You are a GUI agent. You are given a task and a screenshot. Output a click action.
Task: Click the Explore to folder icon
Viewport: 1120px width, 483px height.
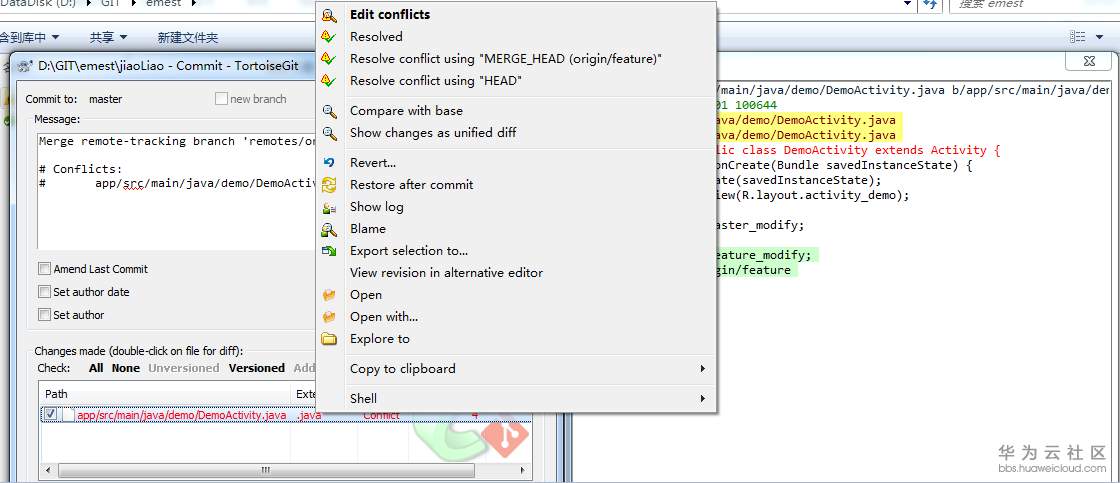point(329,339)
